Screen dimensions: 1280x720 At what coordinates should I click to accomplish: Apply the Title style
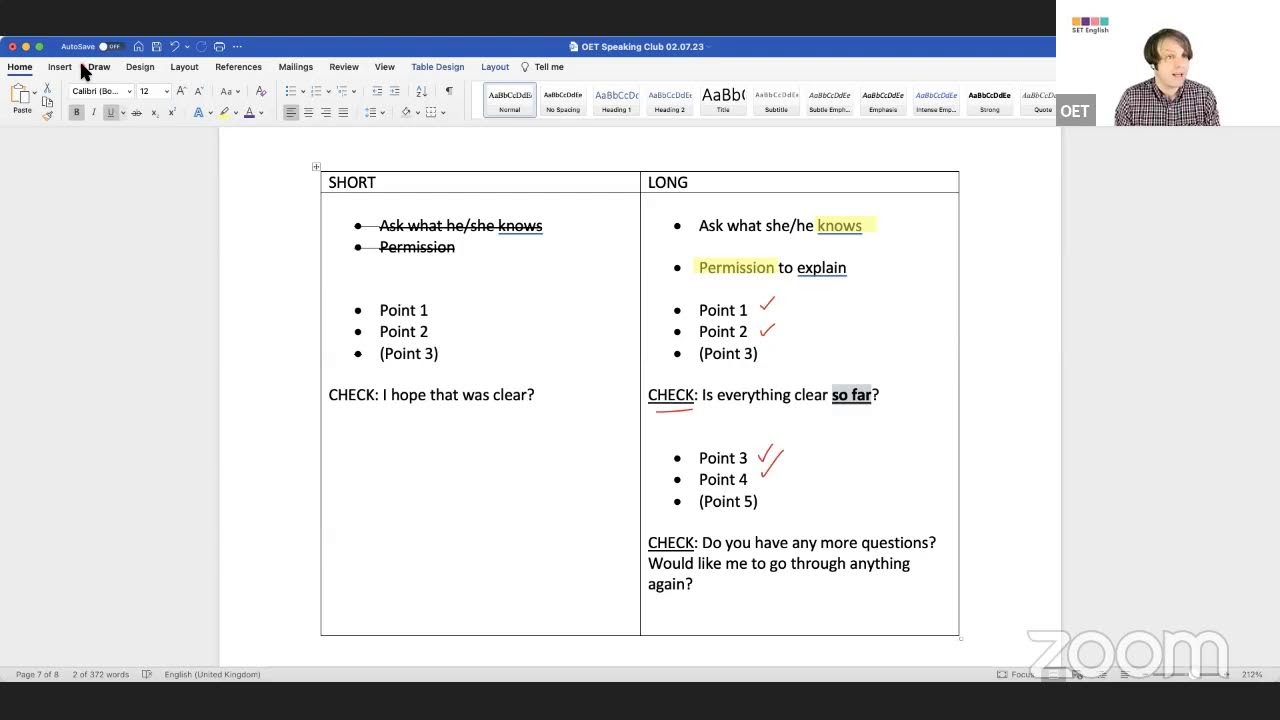tap(723, 100)
